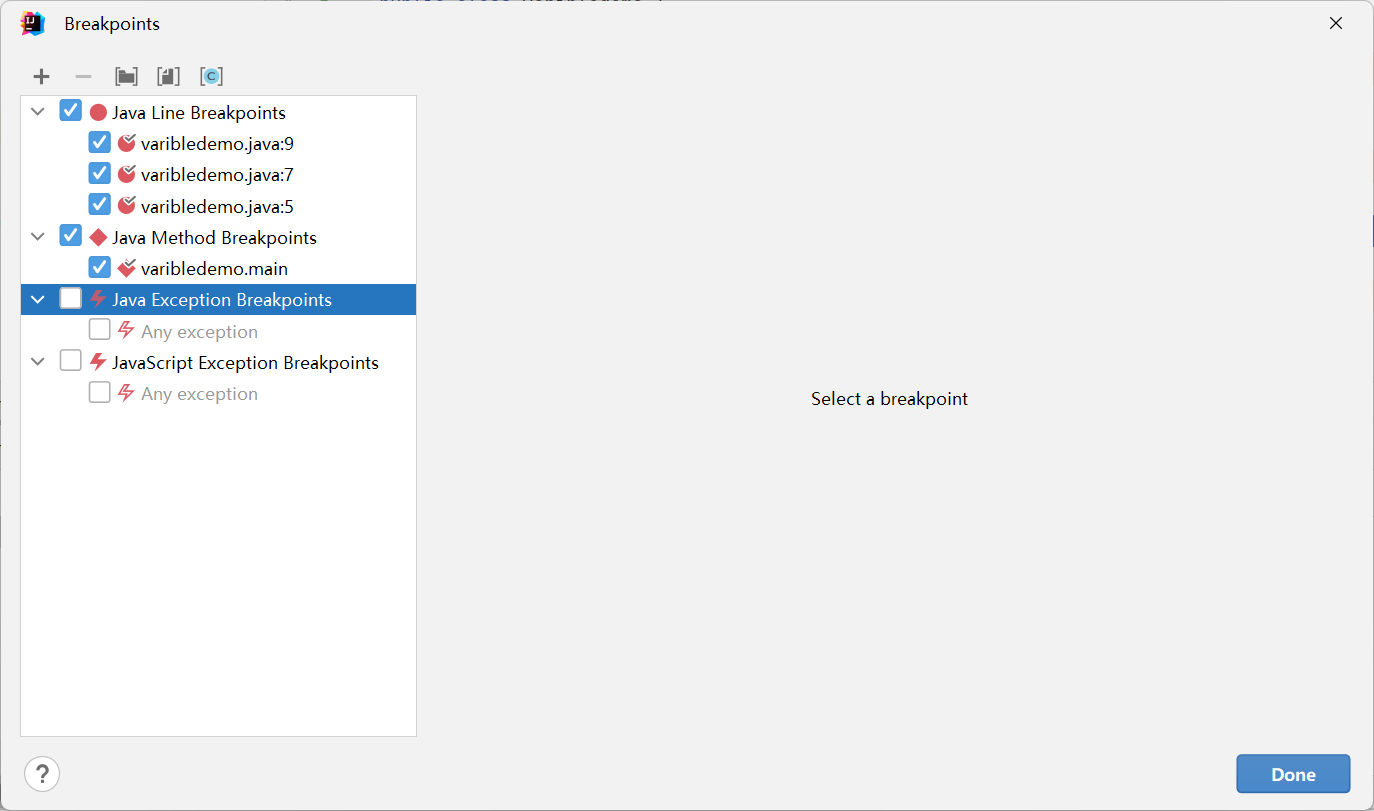Image resolution: width=1374 pixels, height=811 pixels.
Task: Collapse the Java Method Breakpoints group
Action: pos(37,236)
